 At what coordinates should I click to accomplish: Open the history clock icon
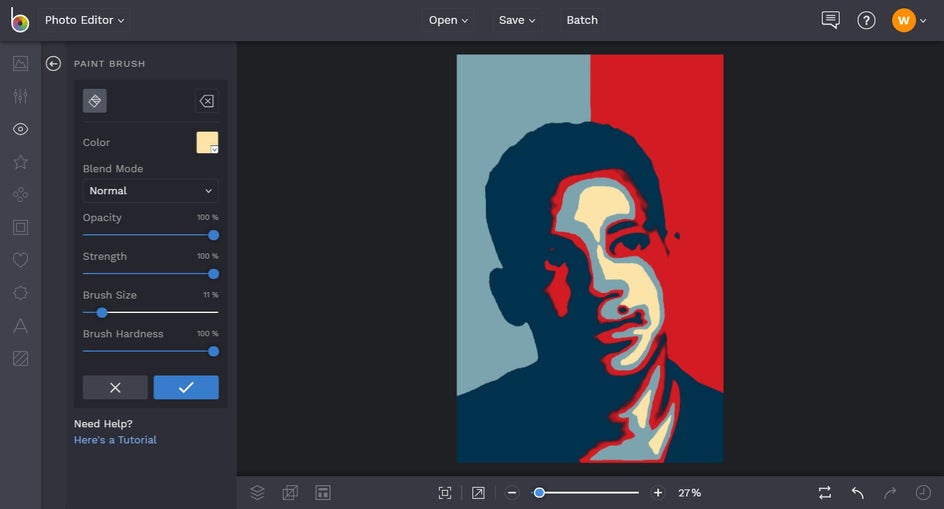923,493
